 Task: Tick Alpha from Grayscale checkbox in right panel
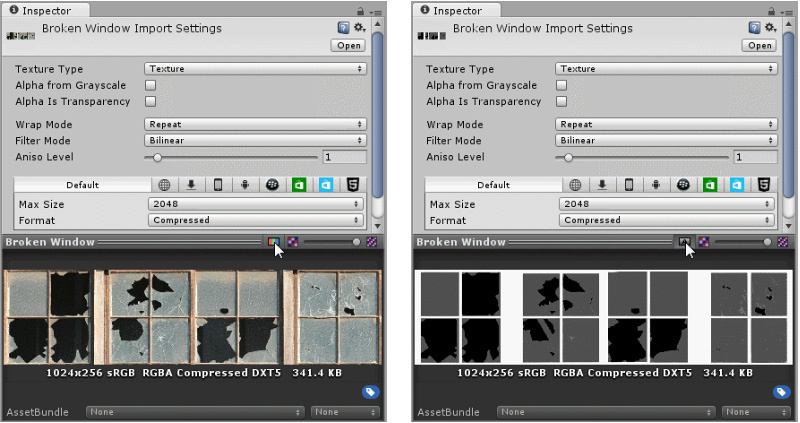(562, 86)
